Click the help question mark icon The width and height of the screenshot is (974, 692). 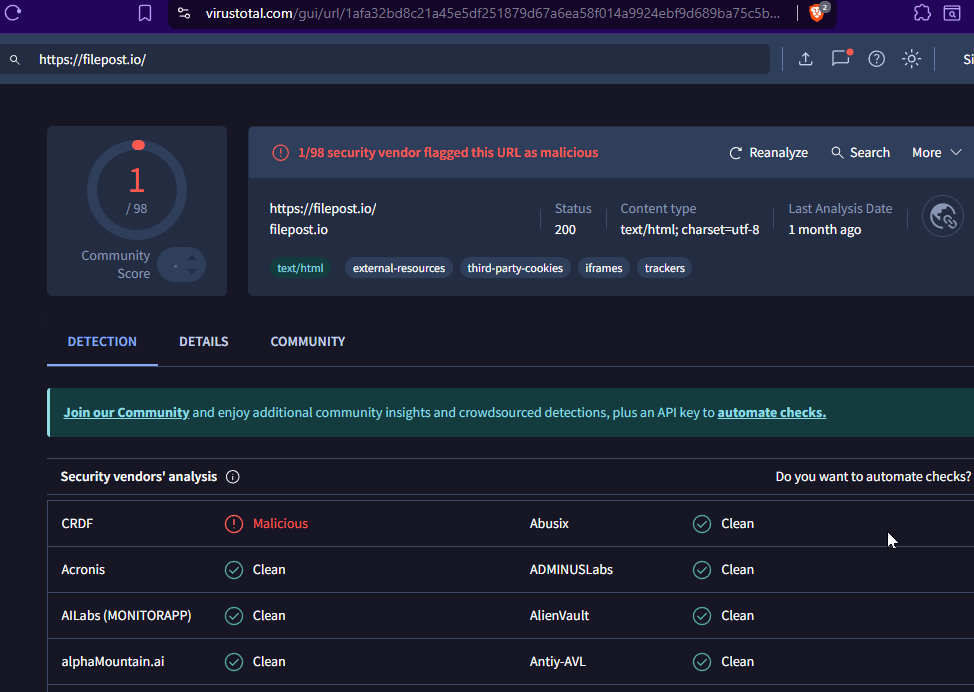[876, 59]
